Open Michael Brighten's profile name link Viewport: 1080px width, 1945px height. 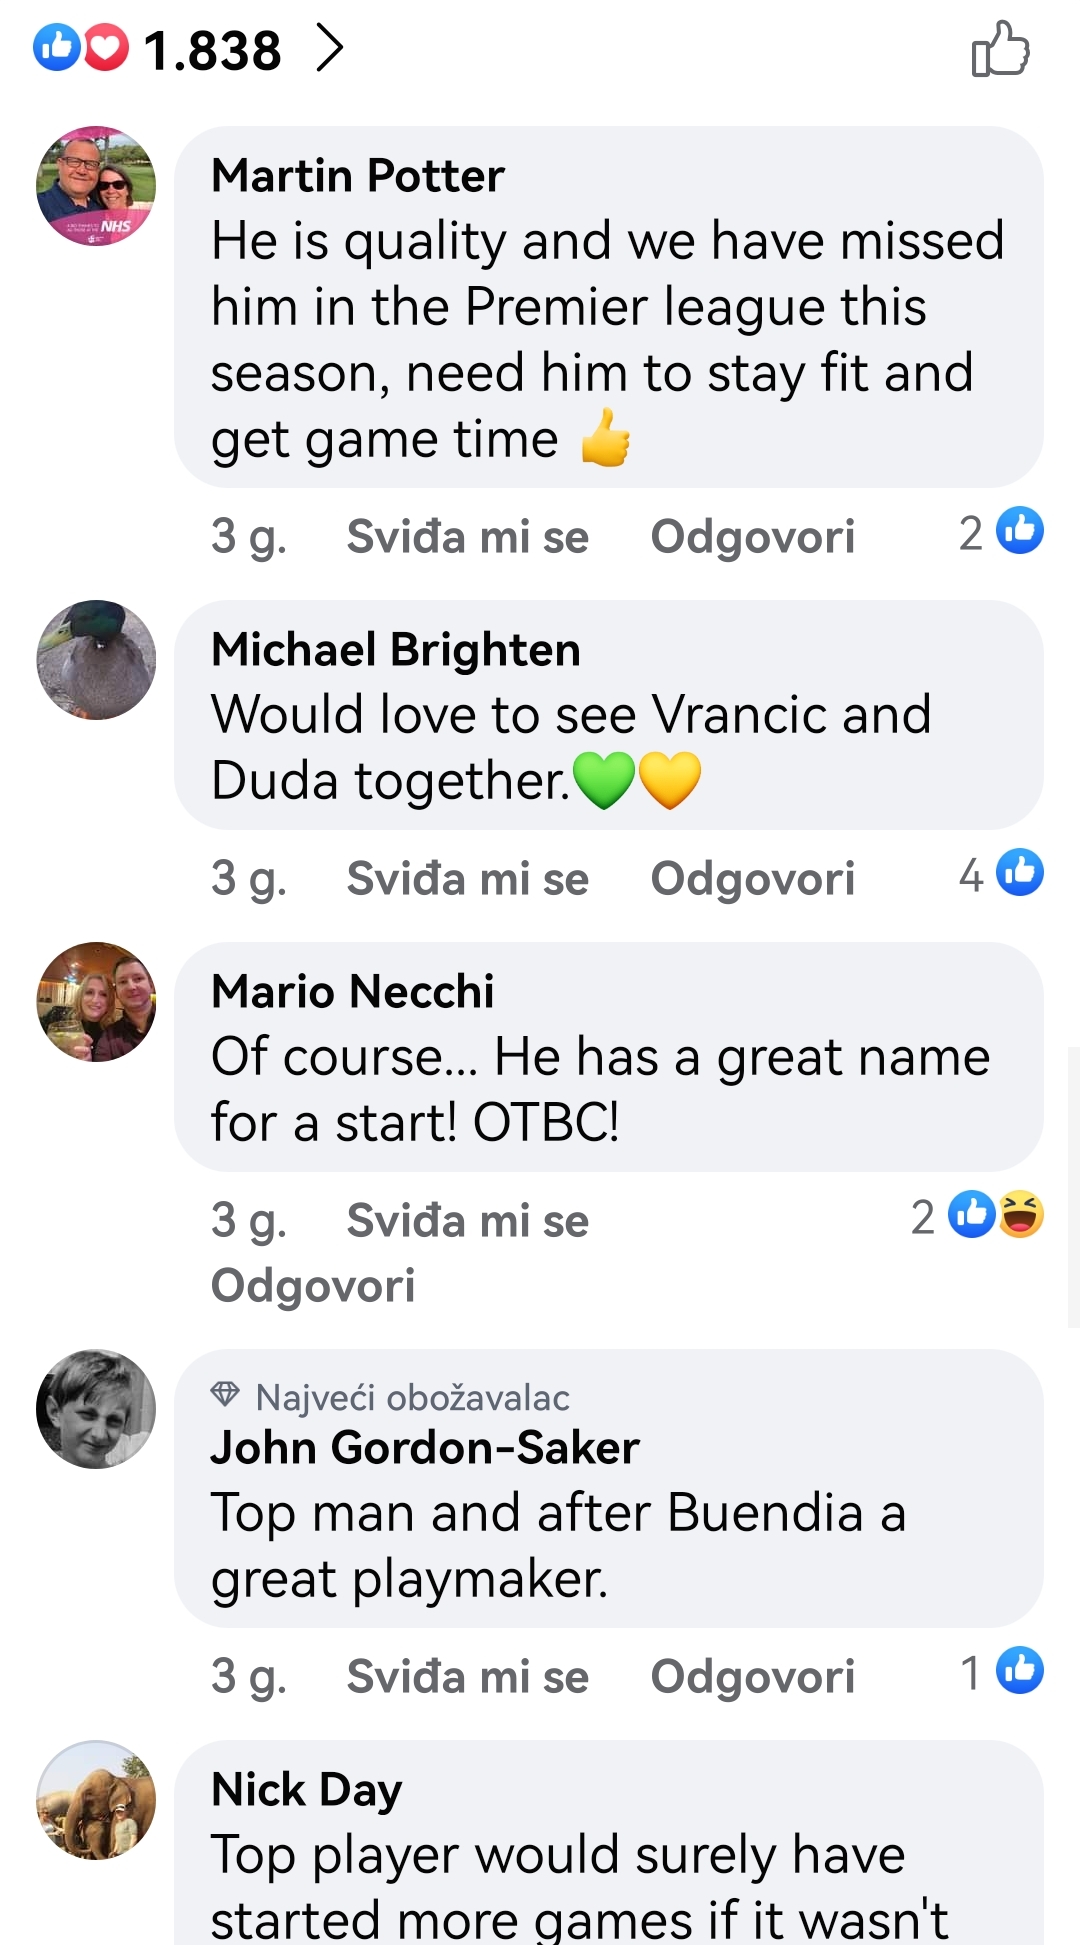(396, 650)
